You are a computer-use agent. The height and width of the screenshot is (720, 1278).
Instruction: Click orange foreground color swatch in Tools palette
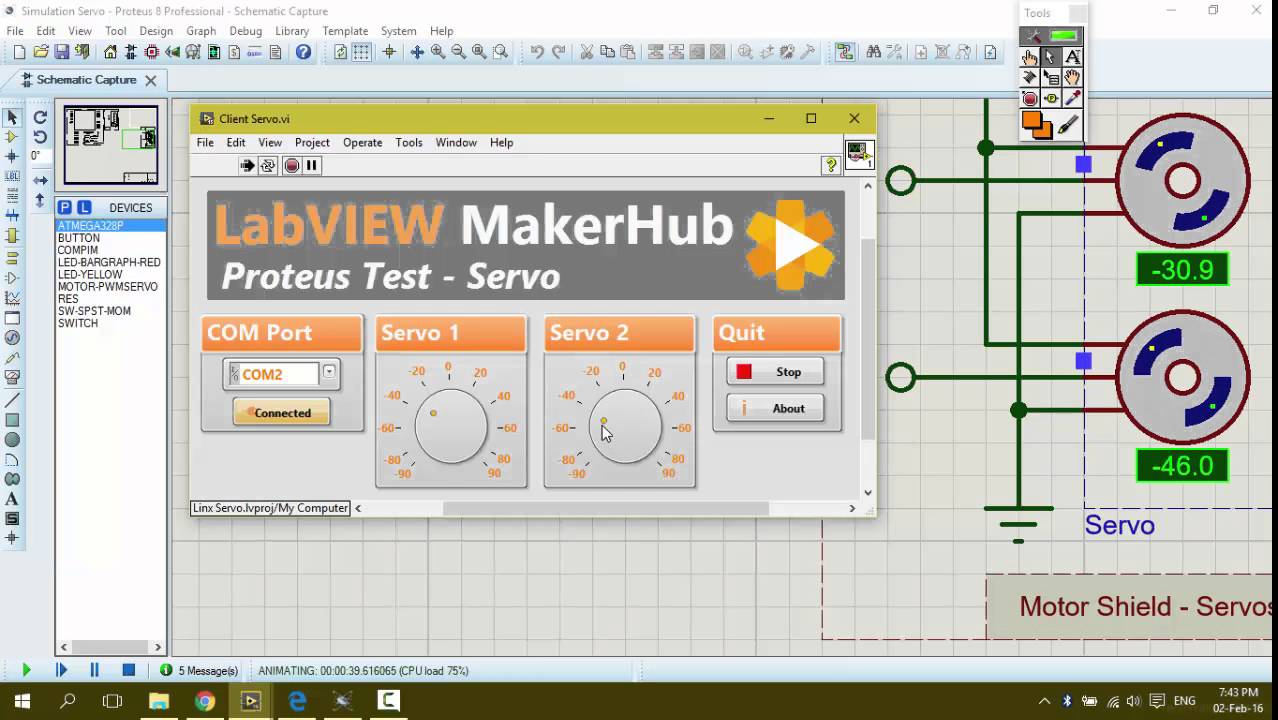[1031, 120]
